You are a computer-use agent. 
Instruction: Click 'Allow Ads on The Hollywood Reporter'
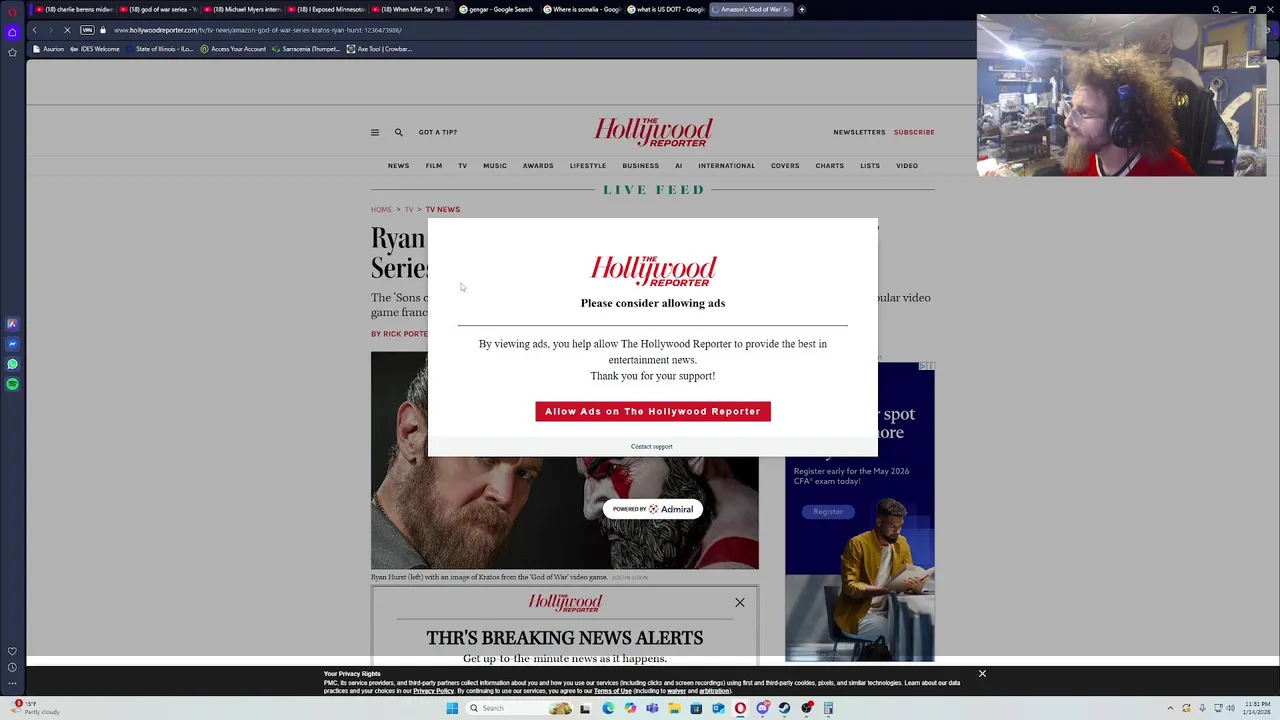[x=653, y=411]
